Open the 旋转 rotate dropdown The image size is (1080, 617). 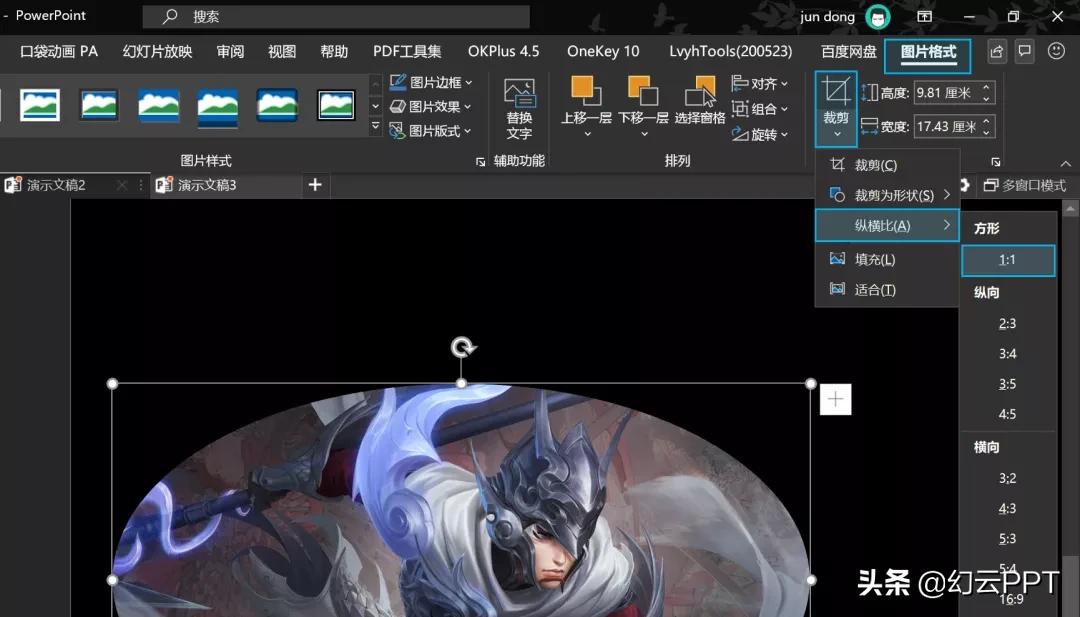coord(760,134)
